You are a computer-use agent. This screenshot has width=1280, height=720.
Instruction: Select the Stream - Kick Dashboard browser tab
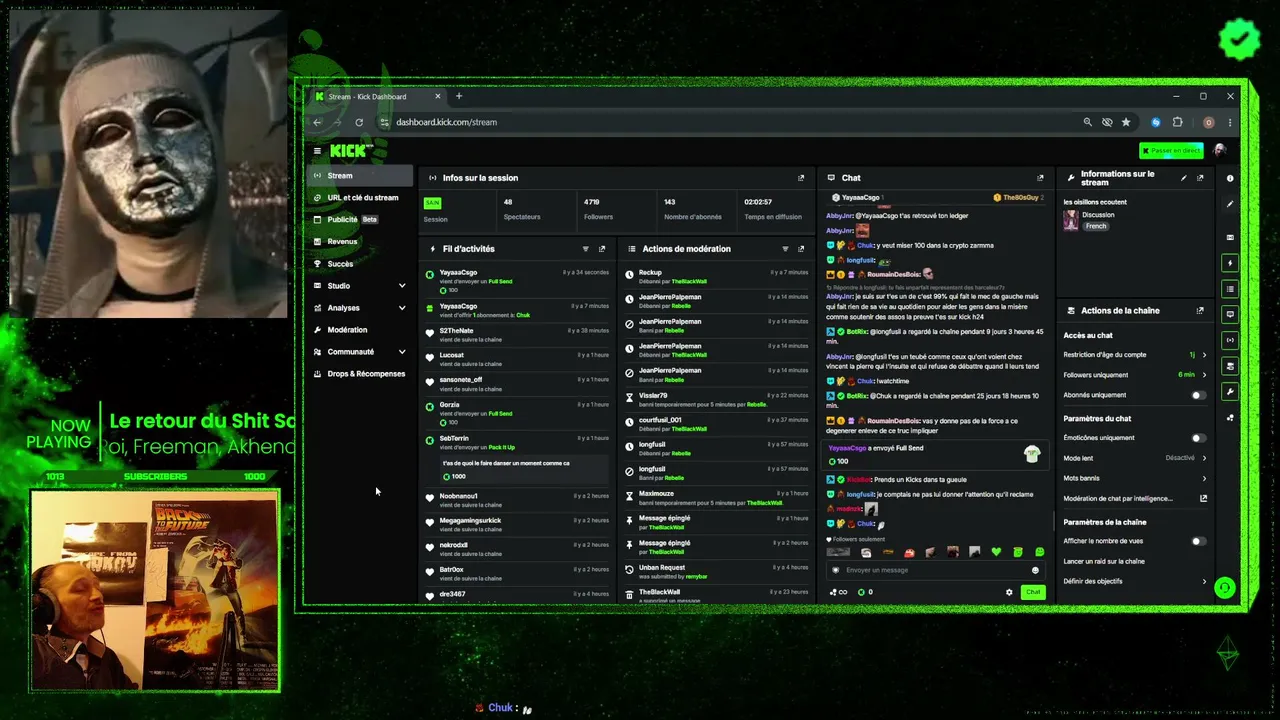pos(377,97)
